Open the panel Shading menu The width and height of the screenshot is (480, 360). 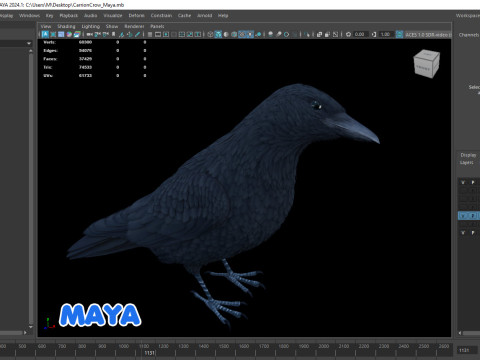pyautogui.click(x=66, y=26)
